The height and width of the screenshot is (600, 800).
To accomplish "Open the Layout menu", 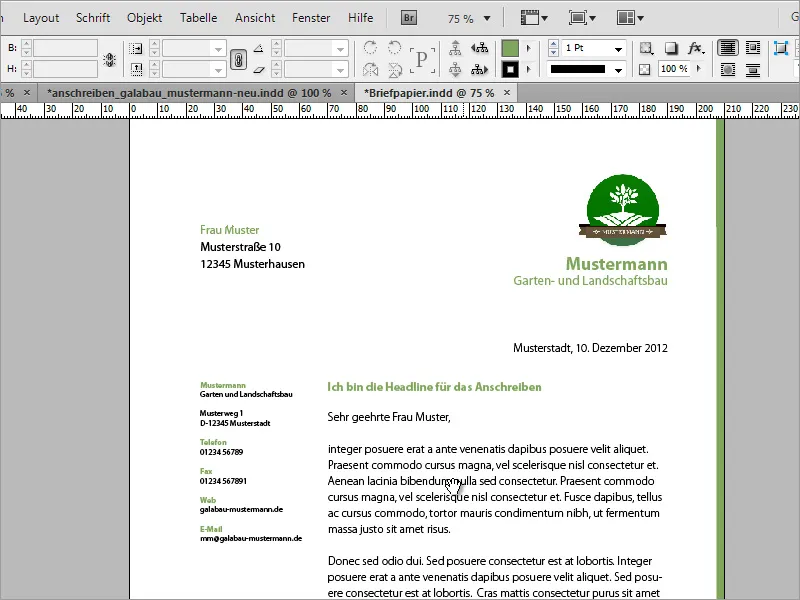I will [x=41, y=18].
